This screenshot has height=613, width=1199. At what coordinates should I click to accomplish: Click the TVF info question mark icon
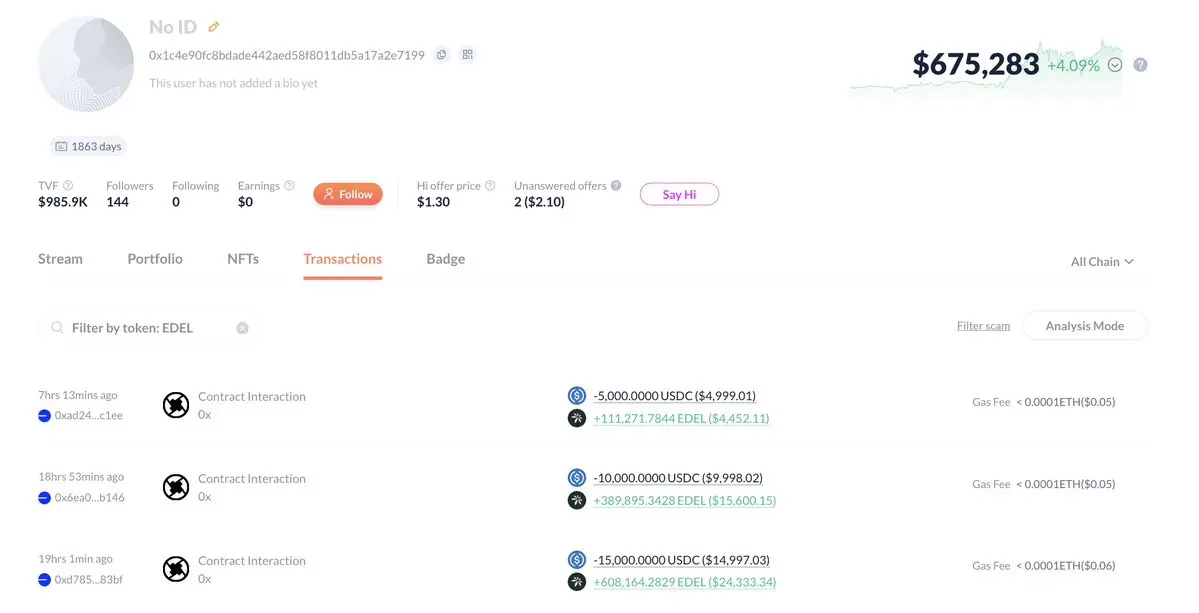click(x=68, y=186)
